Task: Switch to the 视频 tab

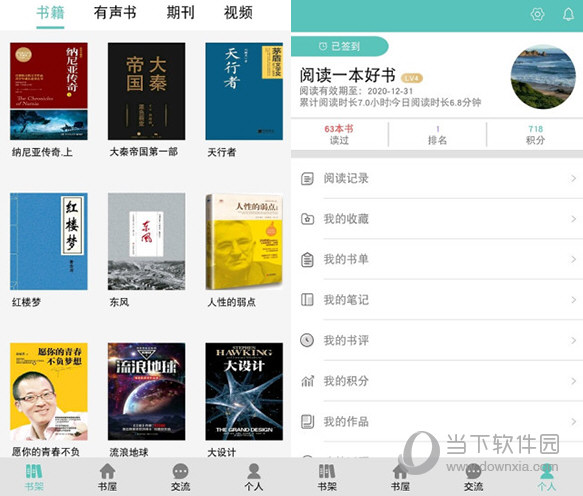Action: tap(238, 13)
